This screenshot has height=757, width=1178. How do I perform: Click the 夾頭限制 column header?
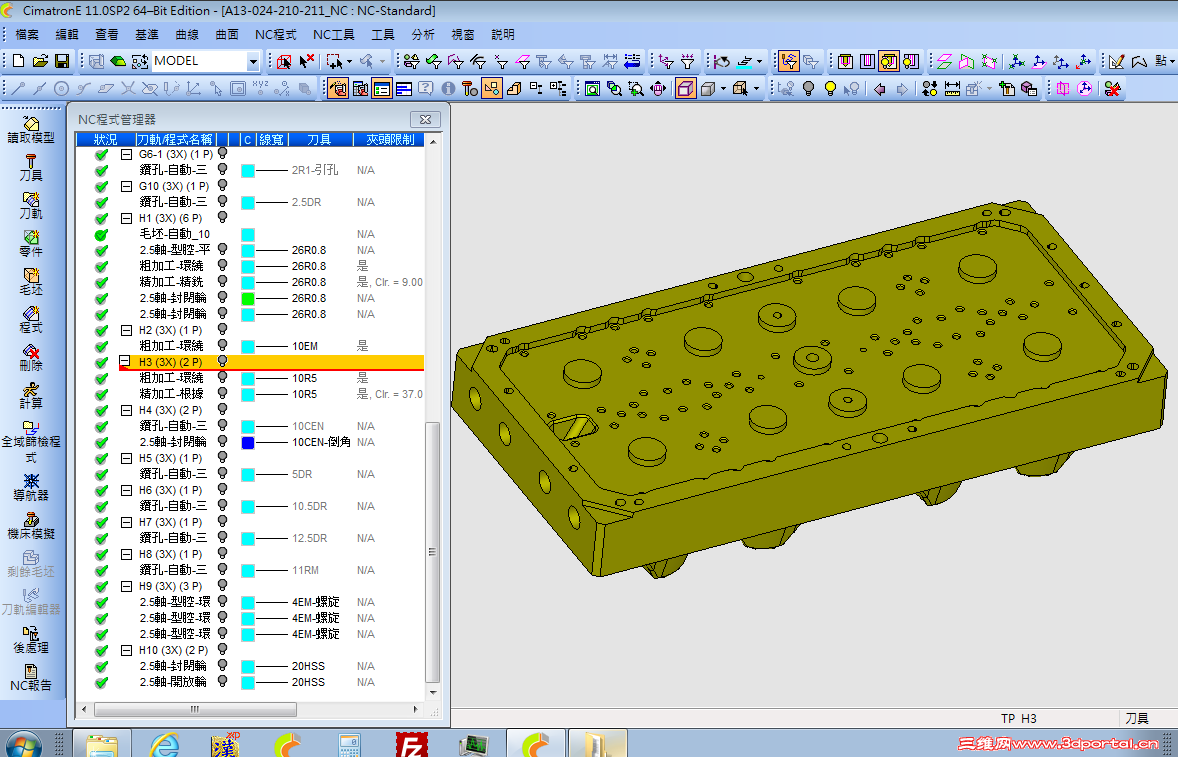tap(389, 140)
